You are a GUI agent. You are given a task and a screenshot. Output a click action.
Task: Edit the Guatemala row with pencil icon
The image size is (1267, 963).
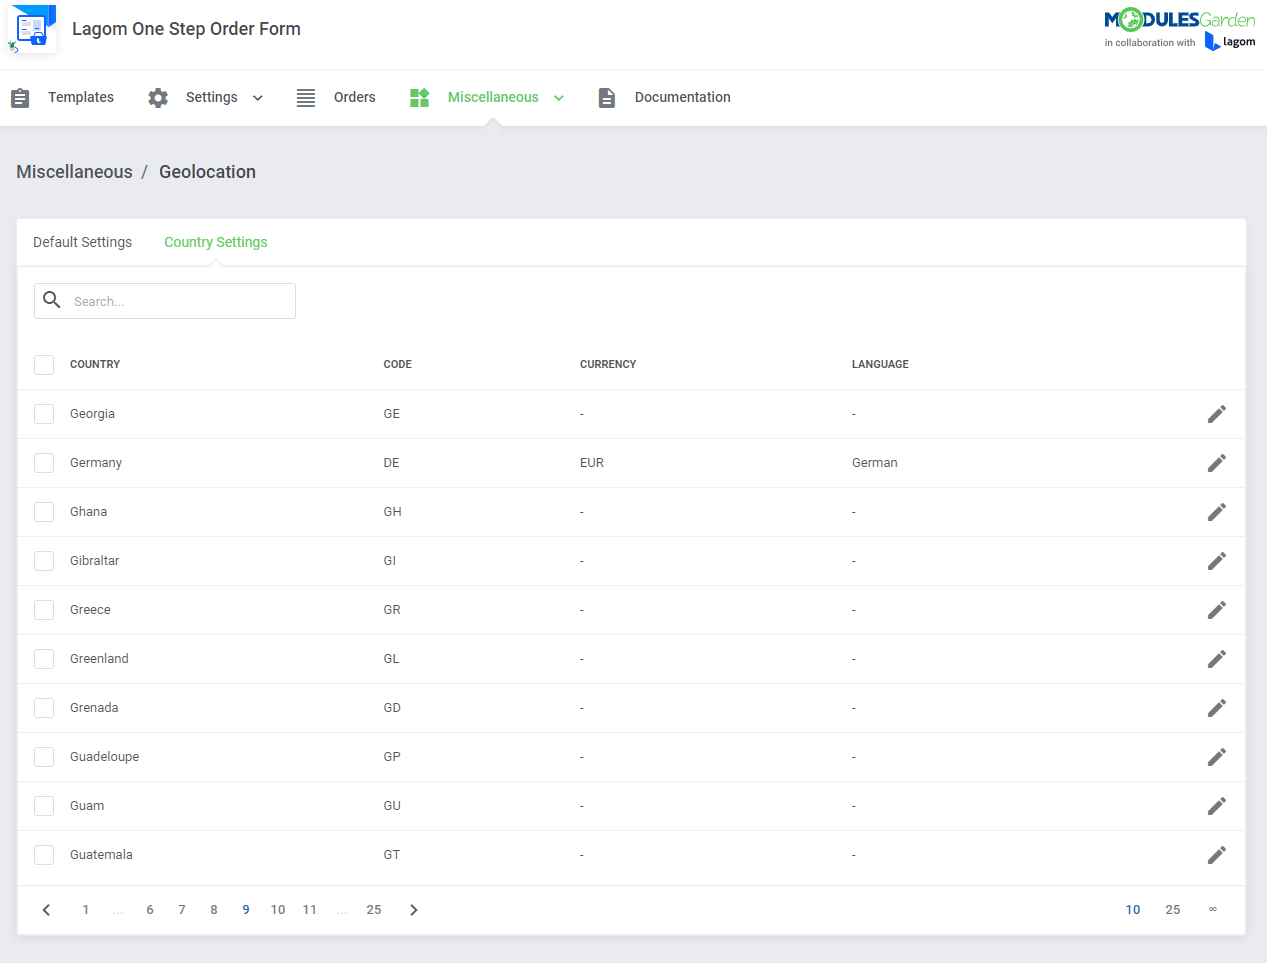pos(1216,855)
